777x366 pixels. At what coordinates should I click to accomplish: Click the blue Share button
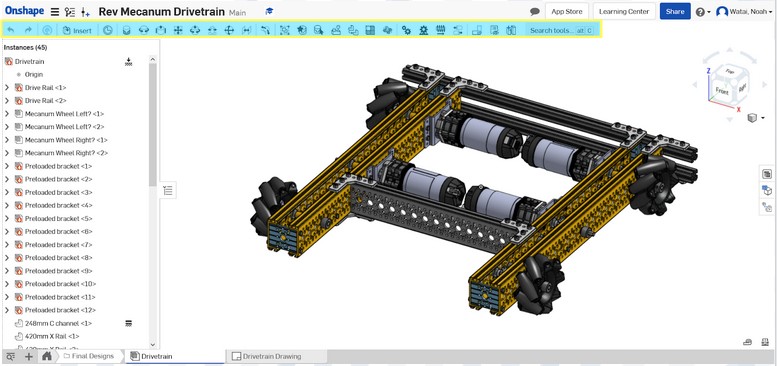(675, 11)
